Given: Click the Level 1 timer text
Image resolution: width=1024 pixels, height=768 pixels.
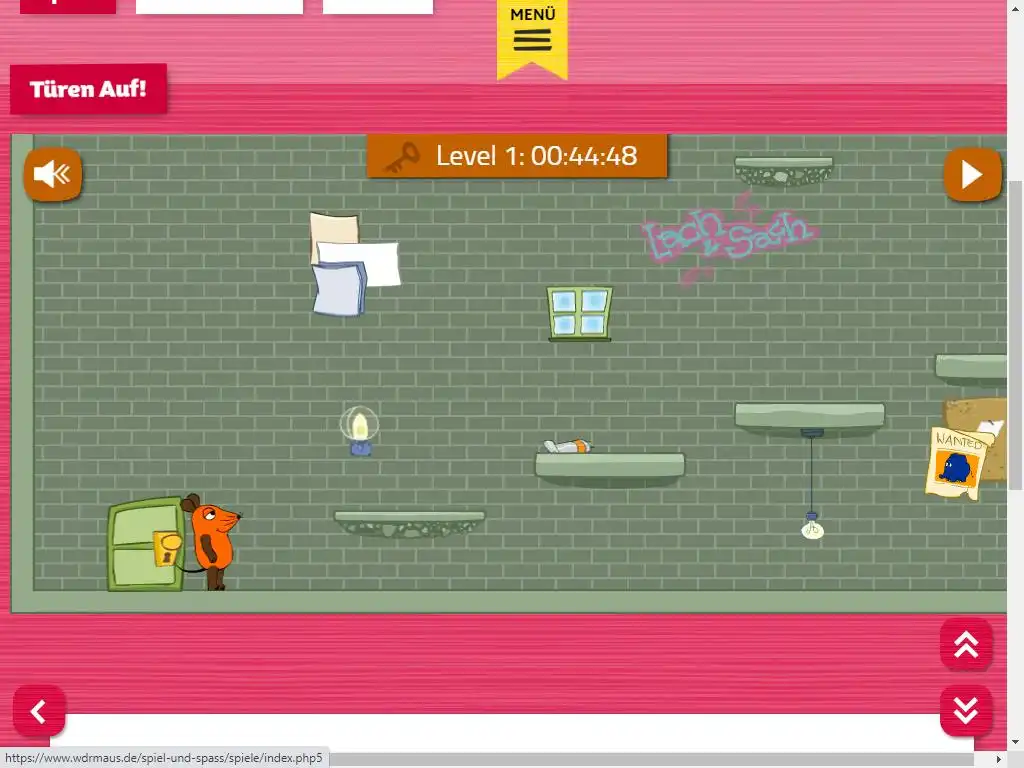Looking at the screenshot, I should [x=536, y=156].
